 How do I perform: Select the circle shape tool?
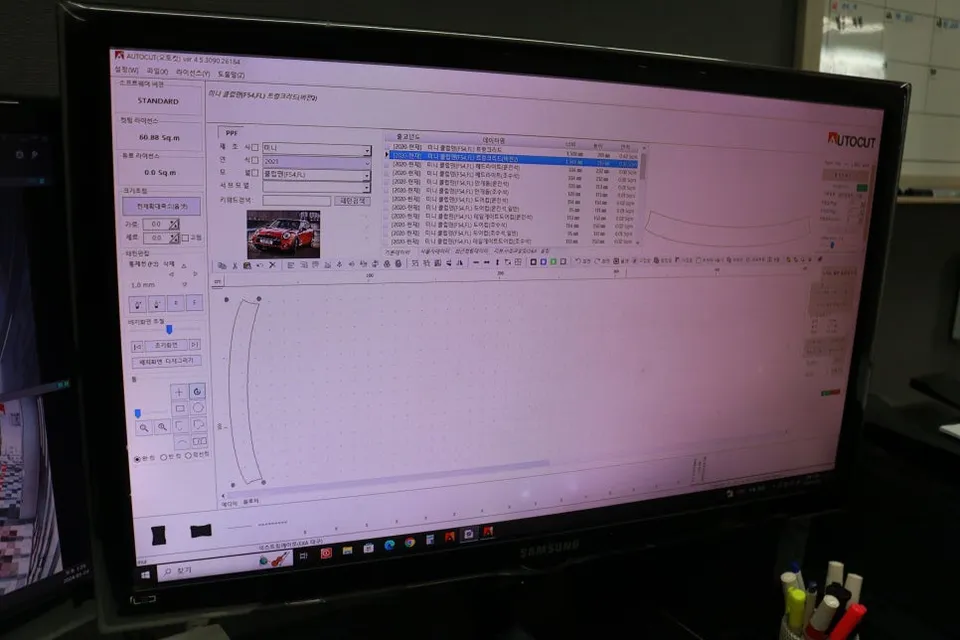(x=198, y=407)
